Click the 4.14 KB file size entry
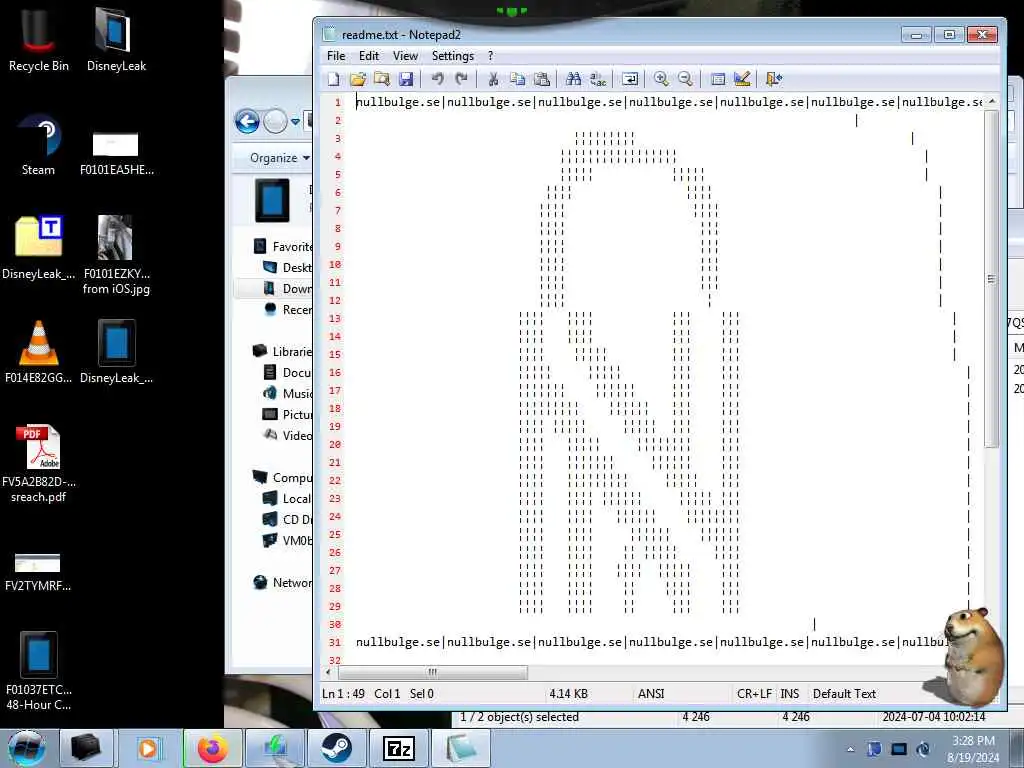 [569, 694]
